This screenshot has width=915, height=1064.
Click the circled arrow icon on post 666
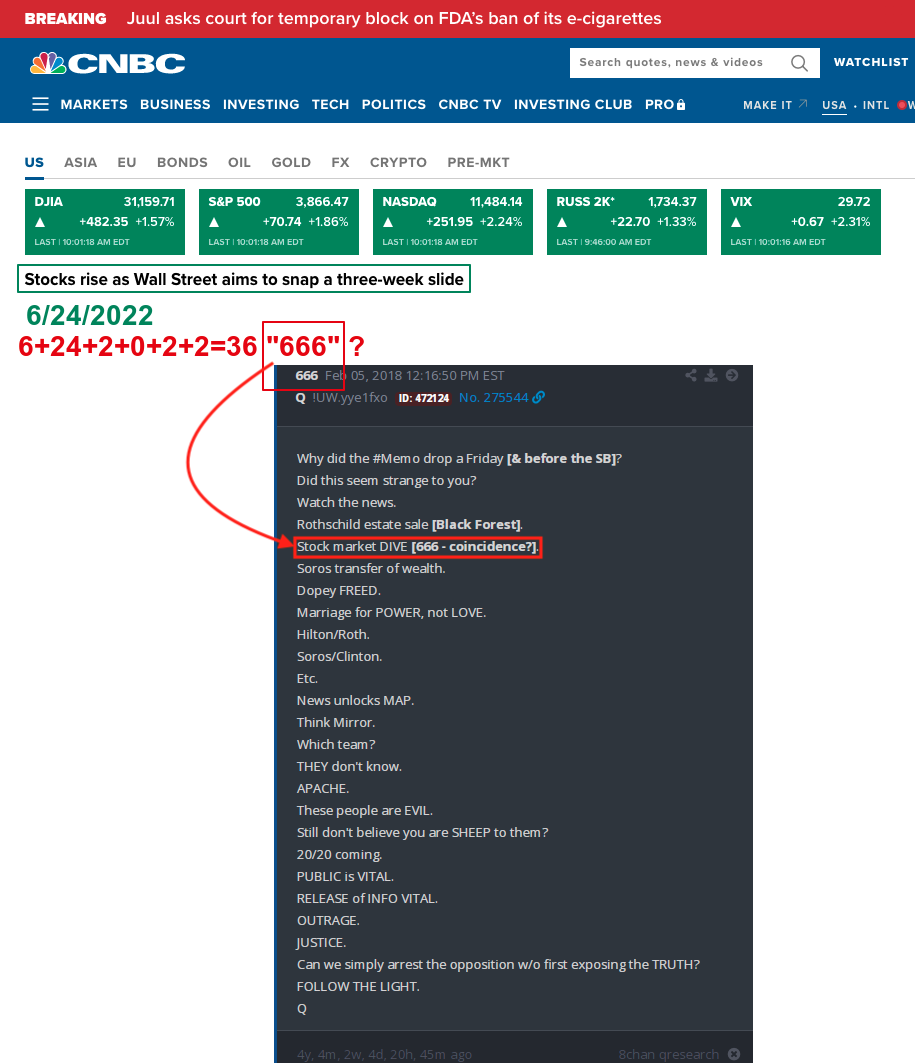point(732,375)
